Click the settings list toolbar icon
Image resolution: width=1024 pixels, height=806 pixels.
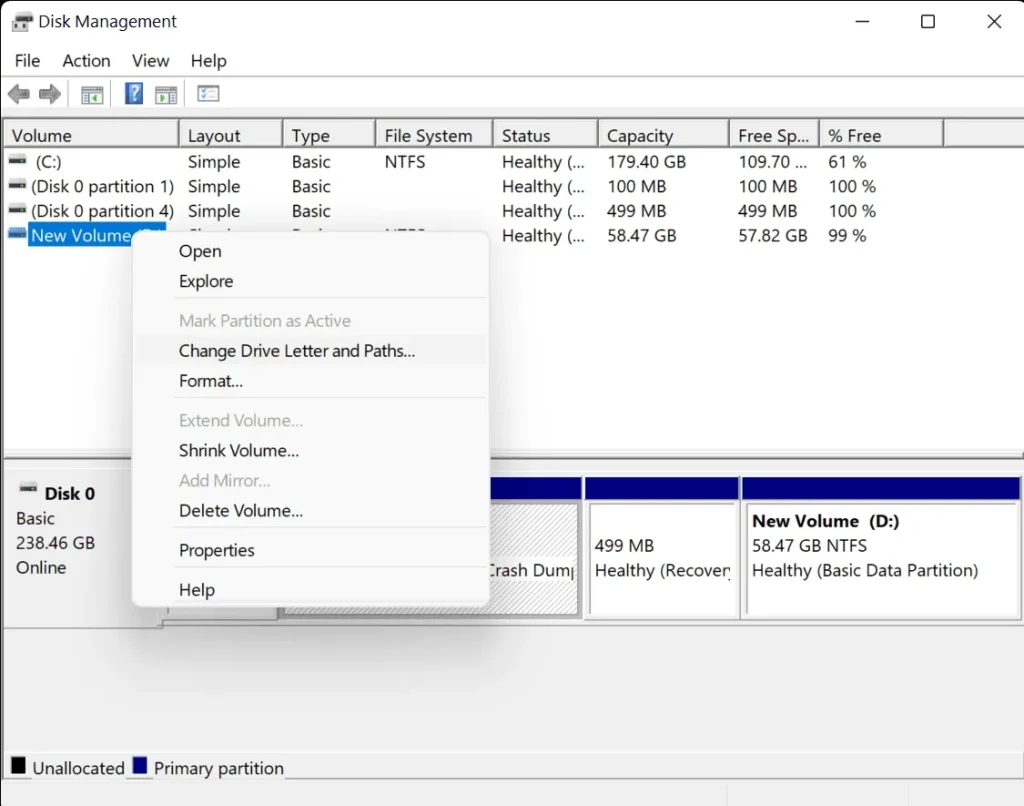tap(208, 94)
